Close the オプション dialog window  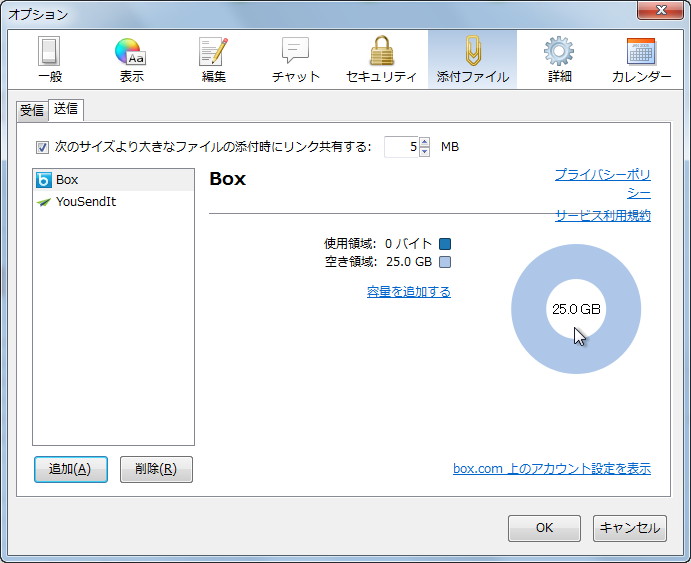[661, 10]
